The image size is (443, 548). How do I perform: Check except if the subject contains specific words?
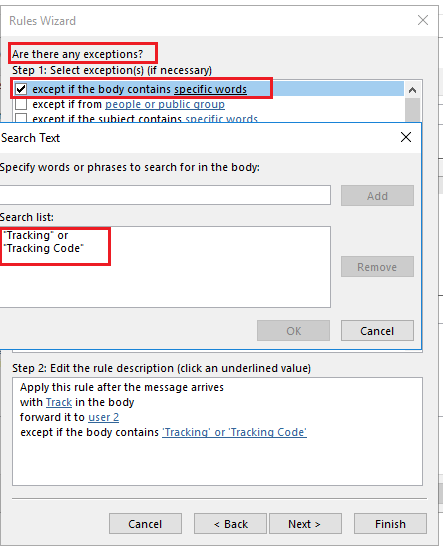pos(21,118)
